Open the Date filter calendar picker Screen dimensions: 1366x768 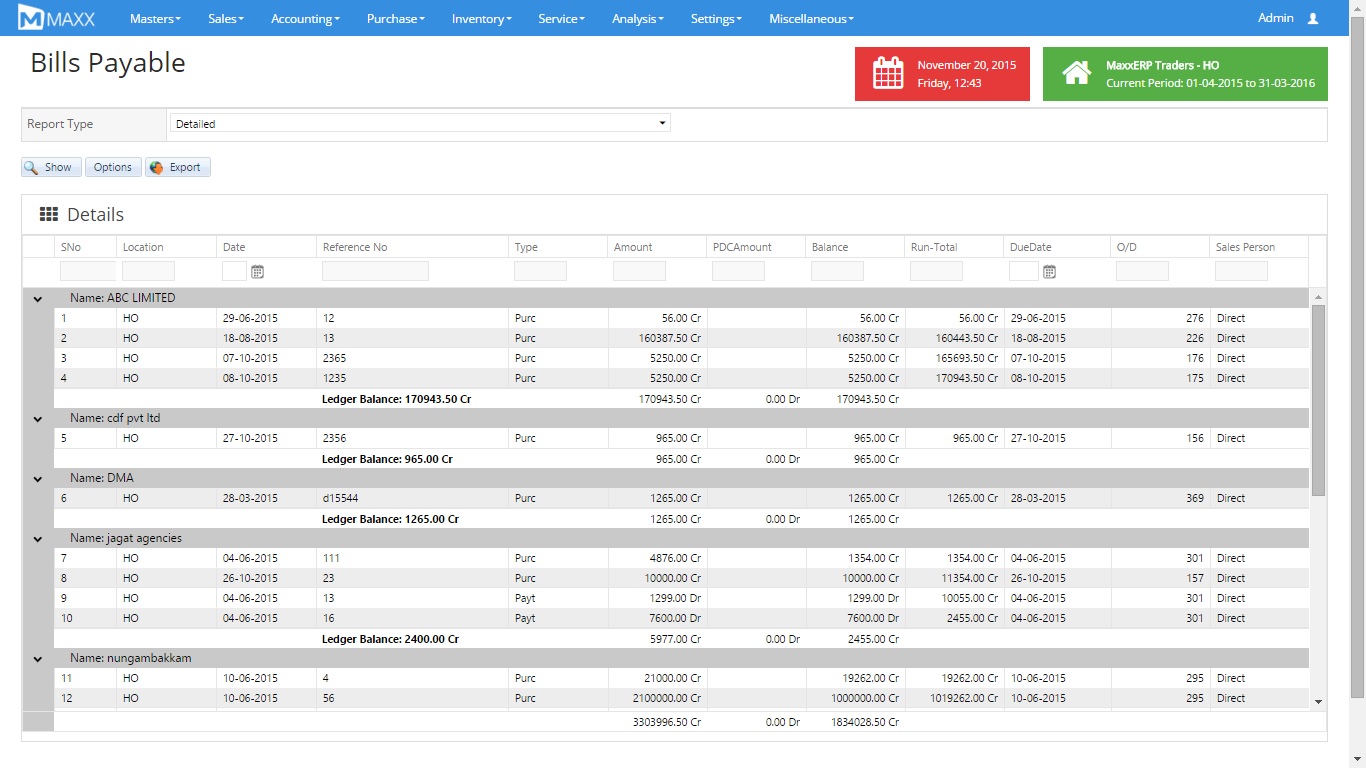point(257,271)
